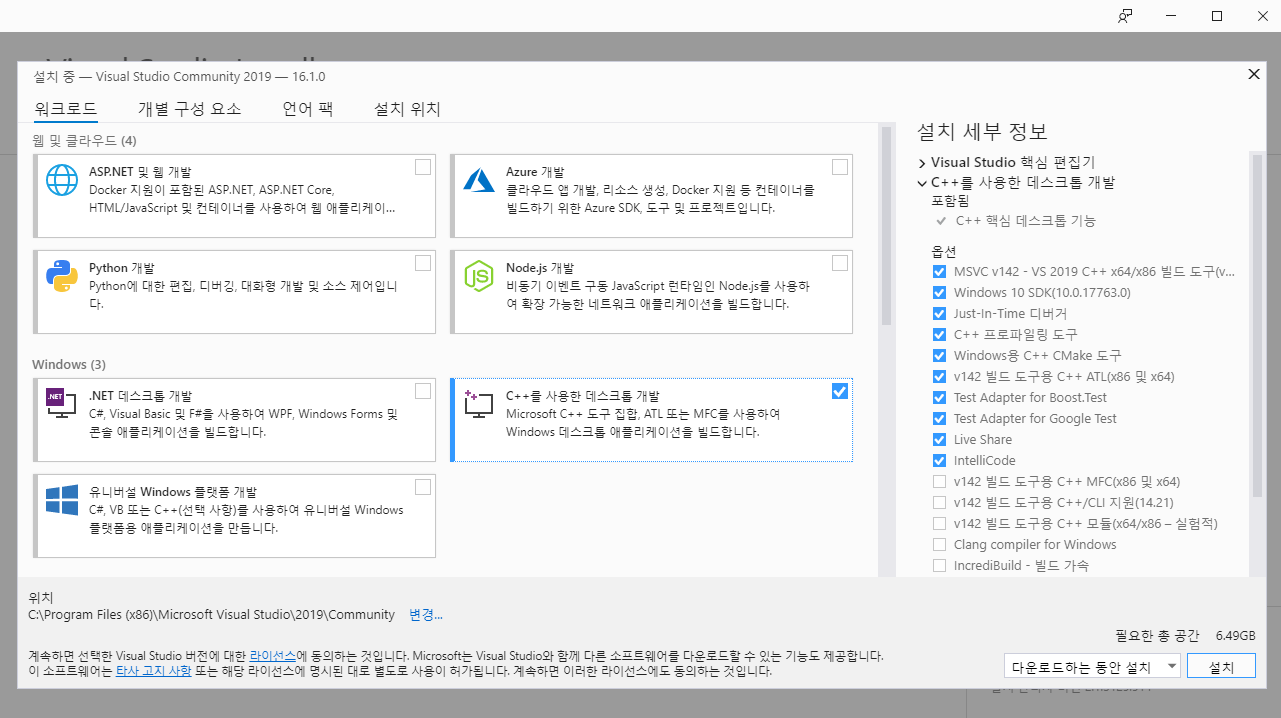Screen dimensions: 1281x718
Task: Check the Universal Windows Platform workload box
Action: tap(423, 487)
